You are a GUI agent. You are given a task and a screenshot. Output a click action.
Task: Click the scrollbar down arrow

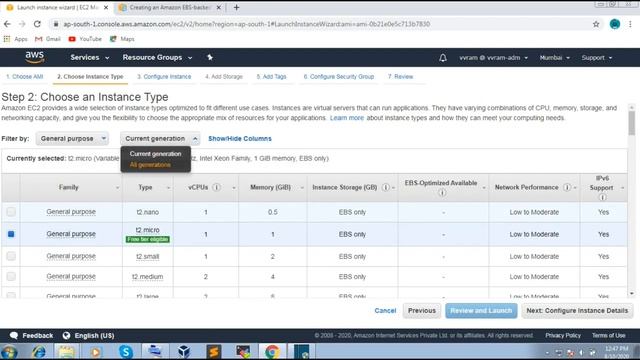[x=632, y=293]
